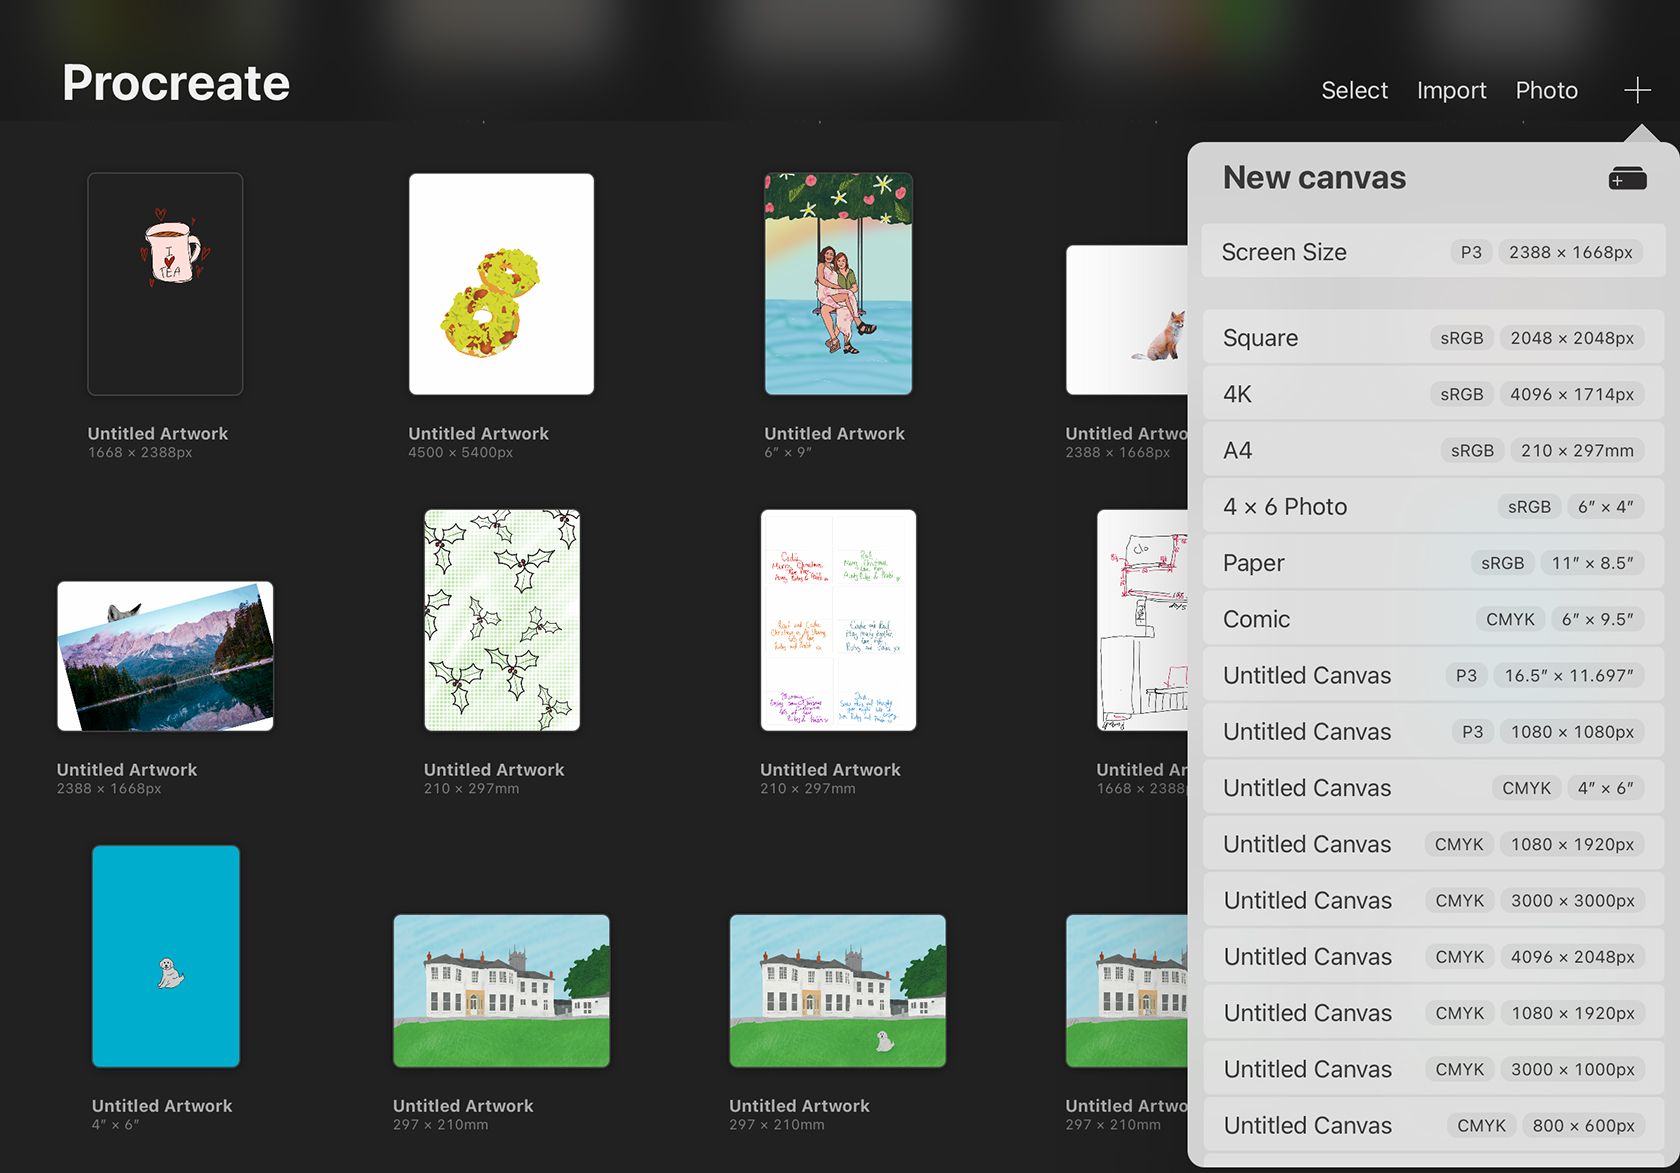Pick the 4K canvas preset
The image size is (1680, 1173).
coord(1433,394)
